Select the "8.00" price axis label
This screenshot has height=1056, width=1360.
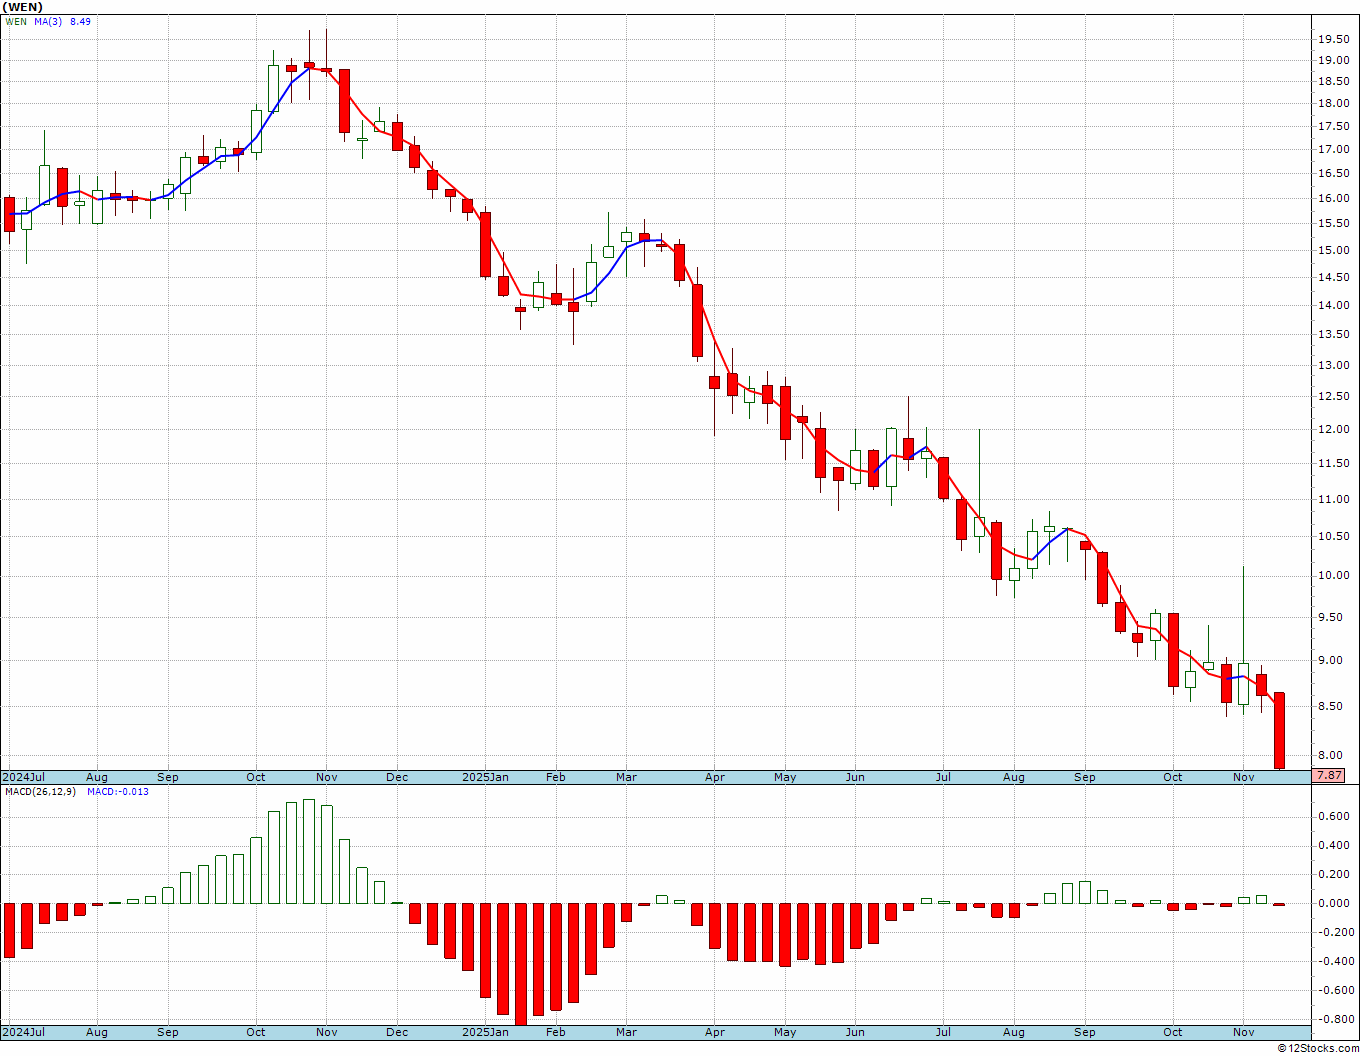point(1333,756)
